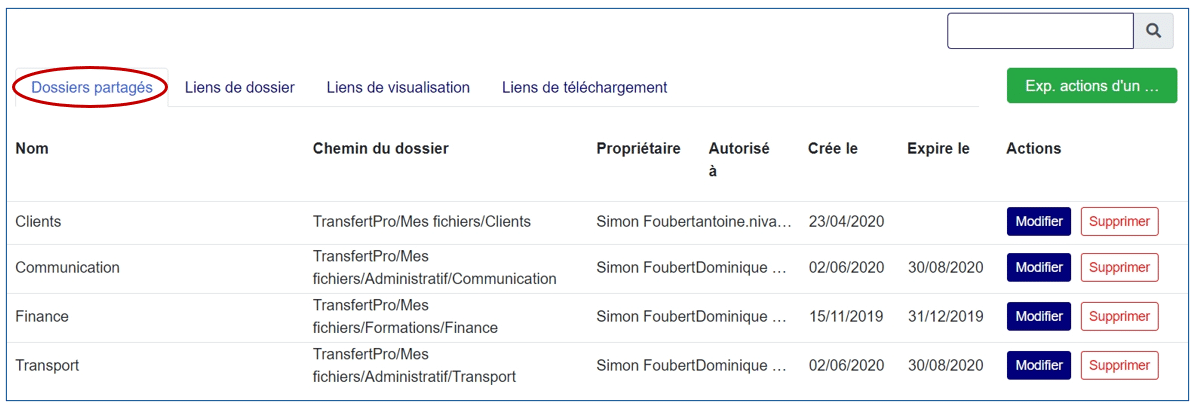Click the magnifying glass search icon
1194x408 pixels.
pyautogui.click(x=1153, y=31)
